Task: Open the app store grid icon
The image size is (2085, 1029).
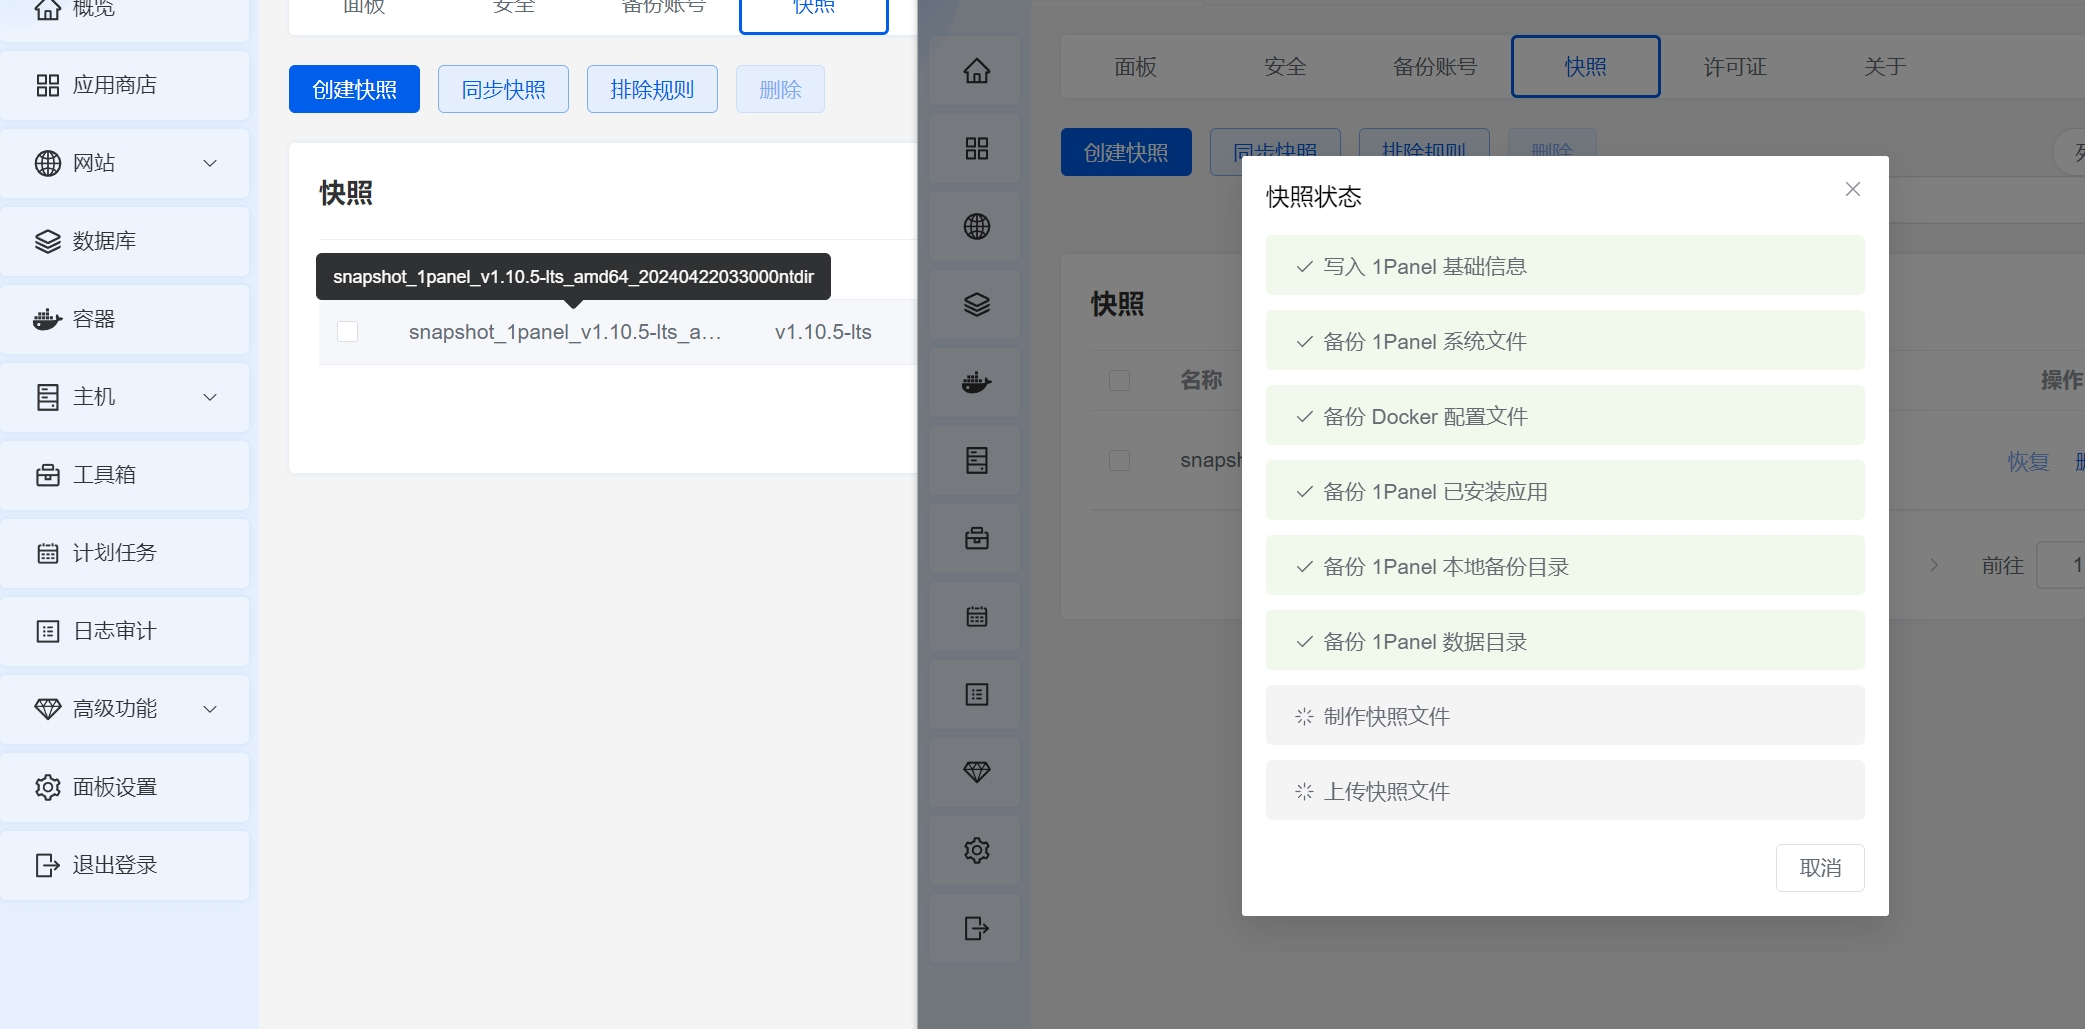Action: 975,147
